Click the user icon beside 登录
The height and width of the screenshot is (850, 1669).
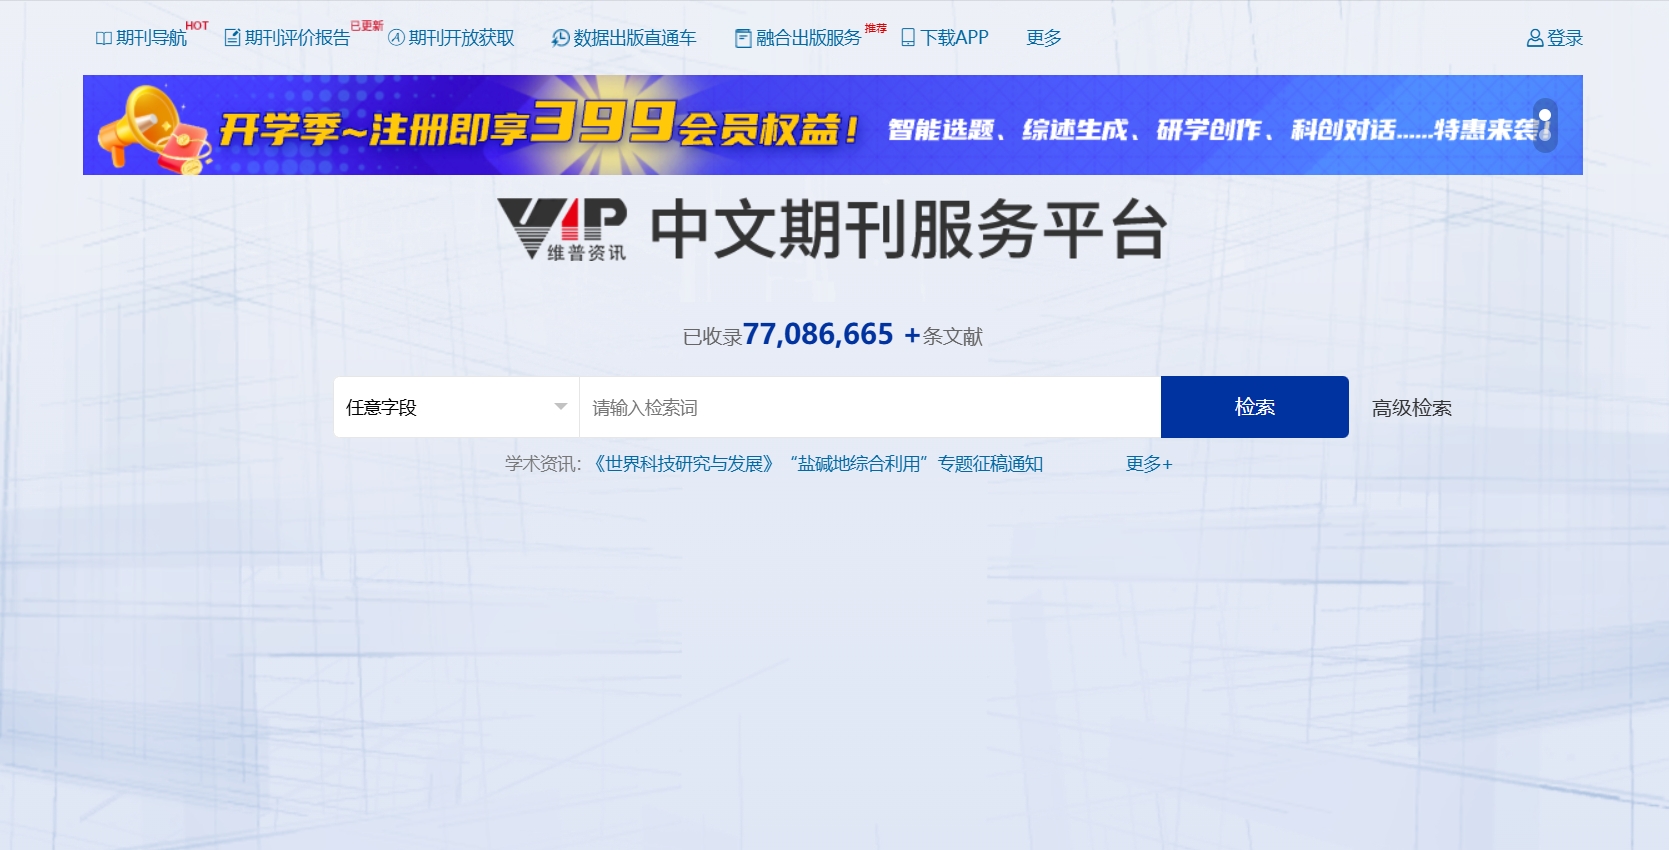coord(1535,38)
